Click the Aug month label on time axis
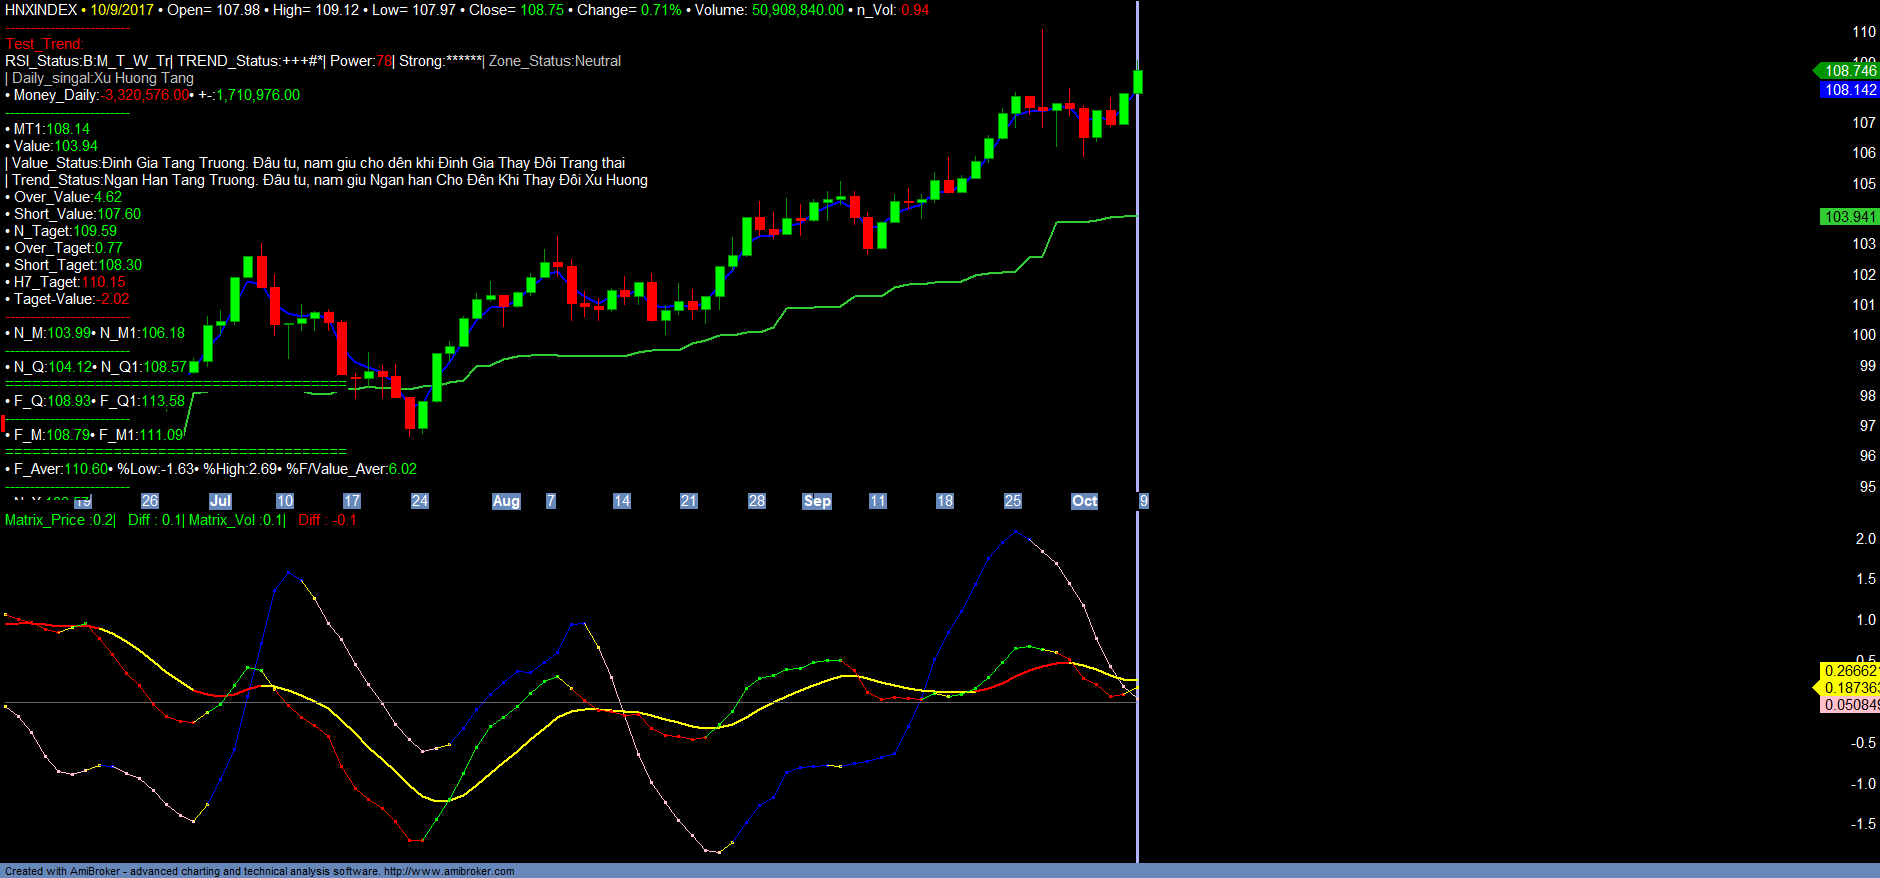This screenshot has height=878, width=1880. (x=506, y=501)
